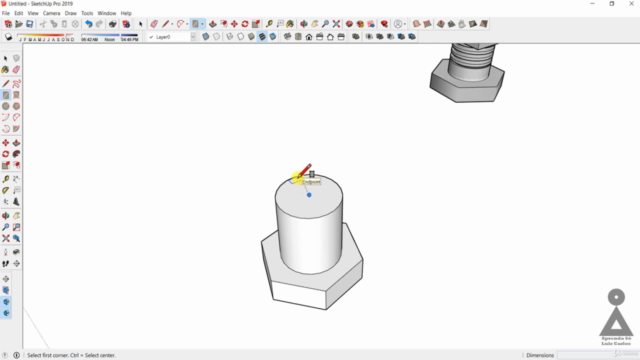The width and height of the screenshot is (640, 360).
Task: Select the Freehand tool in the left toolbar
Action: point(16,84)
